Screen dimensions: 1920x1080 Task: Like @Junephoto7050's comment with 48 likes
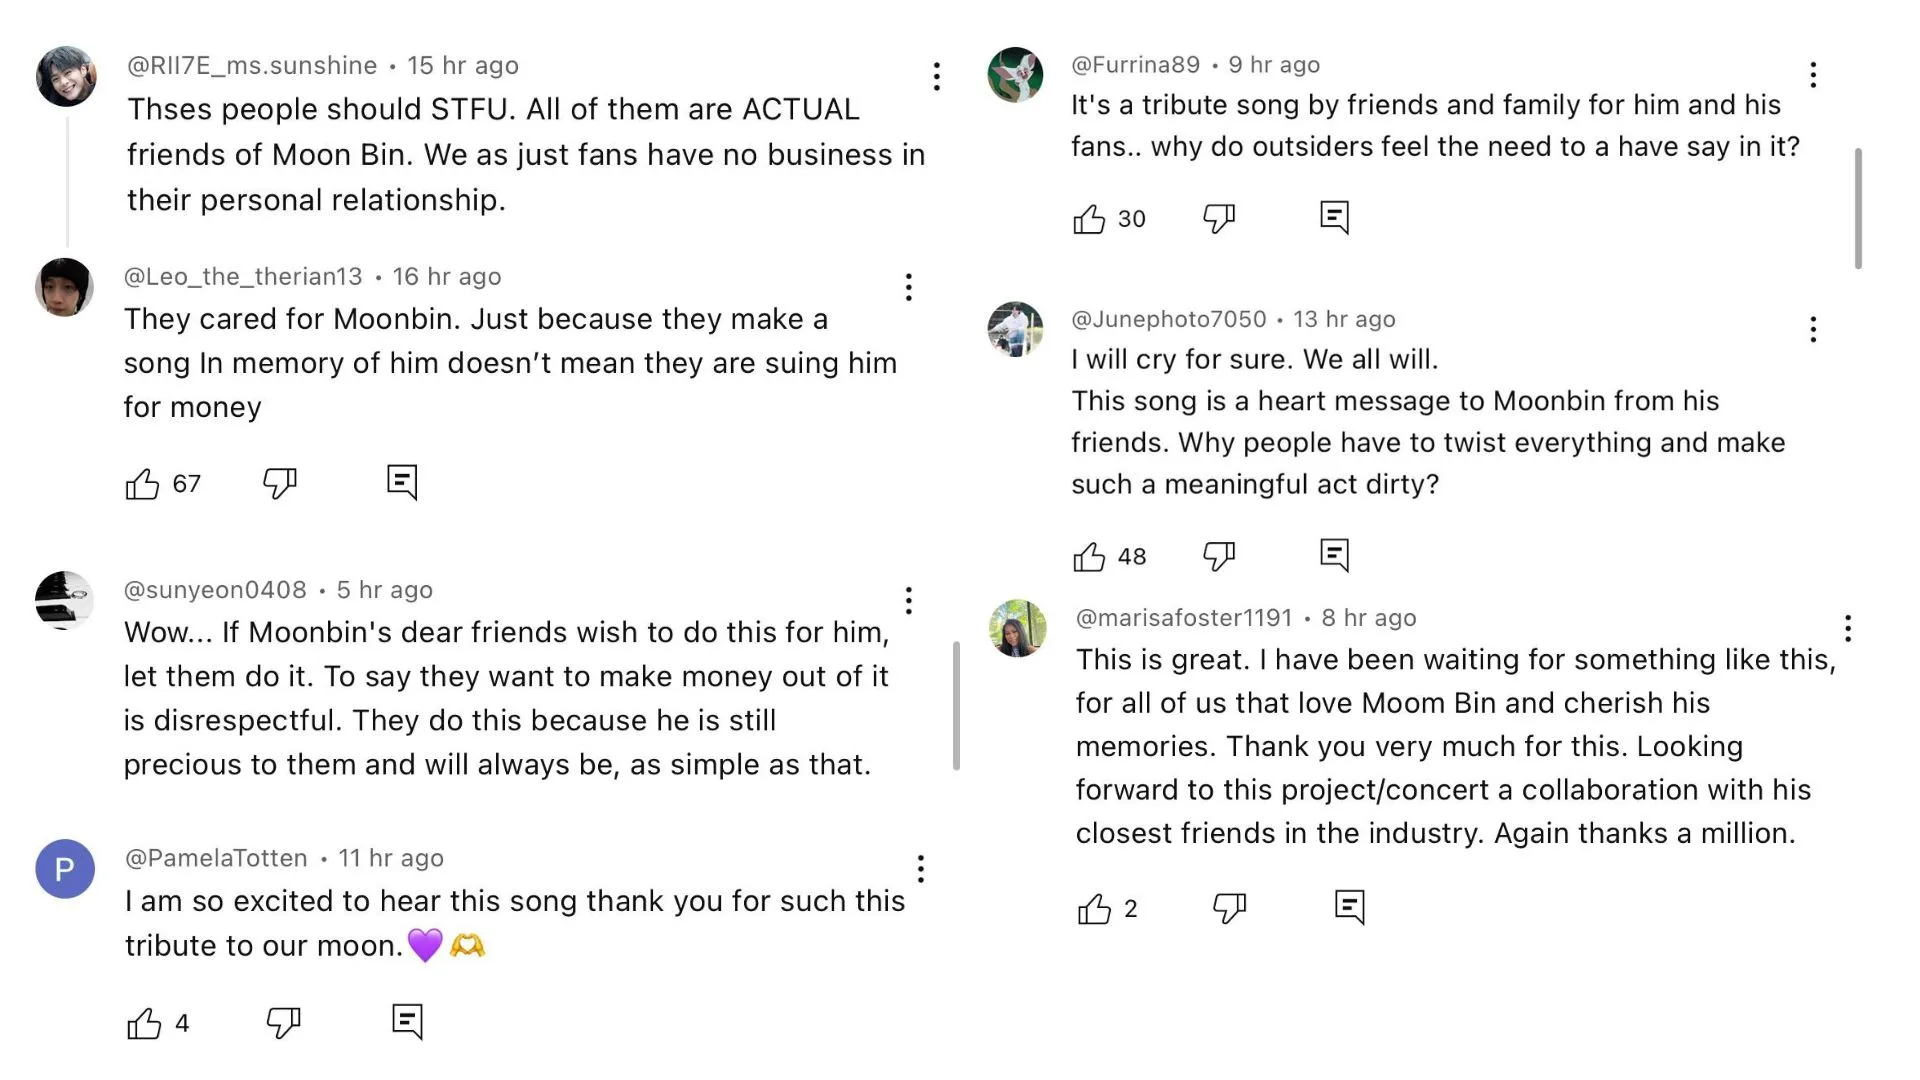[x=1089, y=556]
